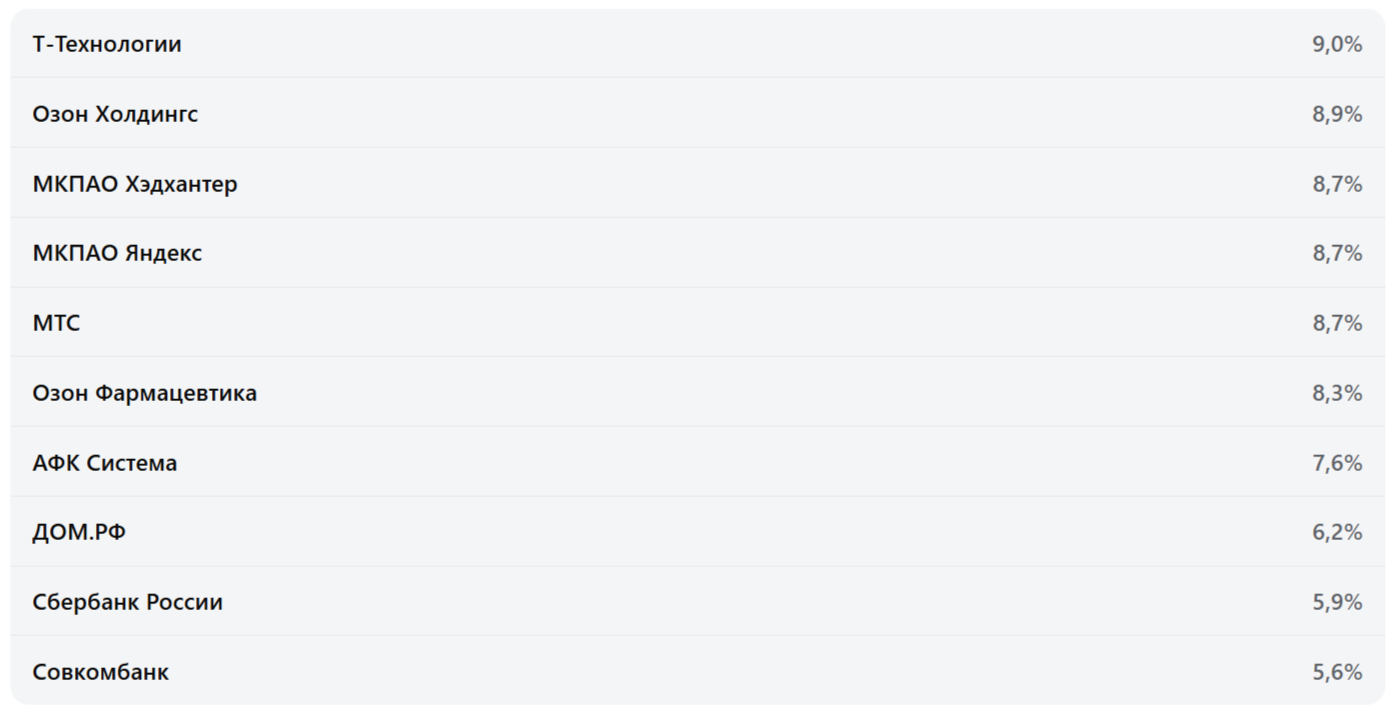Click the МКПАО Яндекс holding name

(x=117, y=253)
